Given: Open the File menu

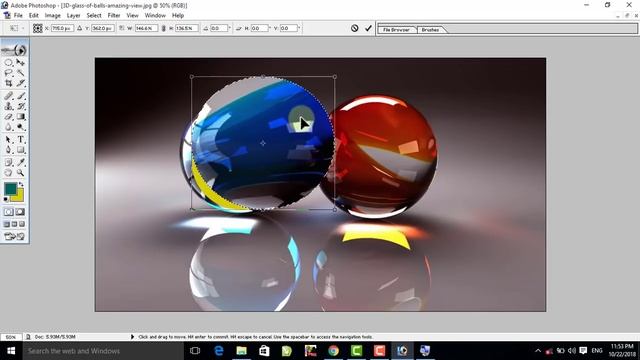Looking at the screenshot, I should 18,16.
